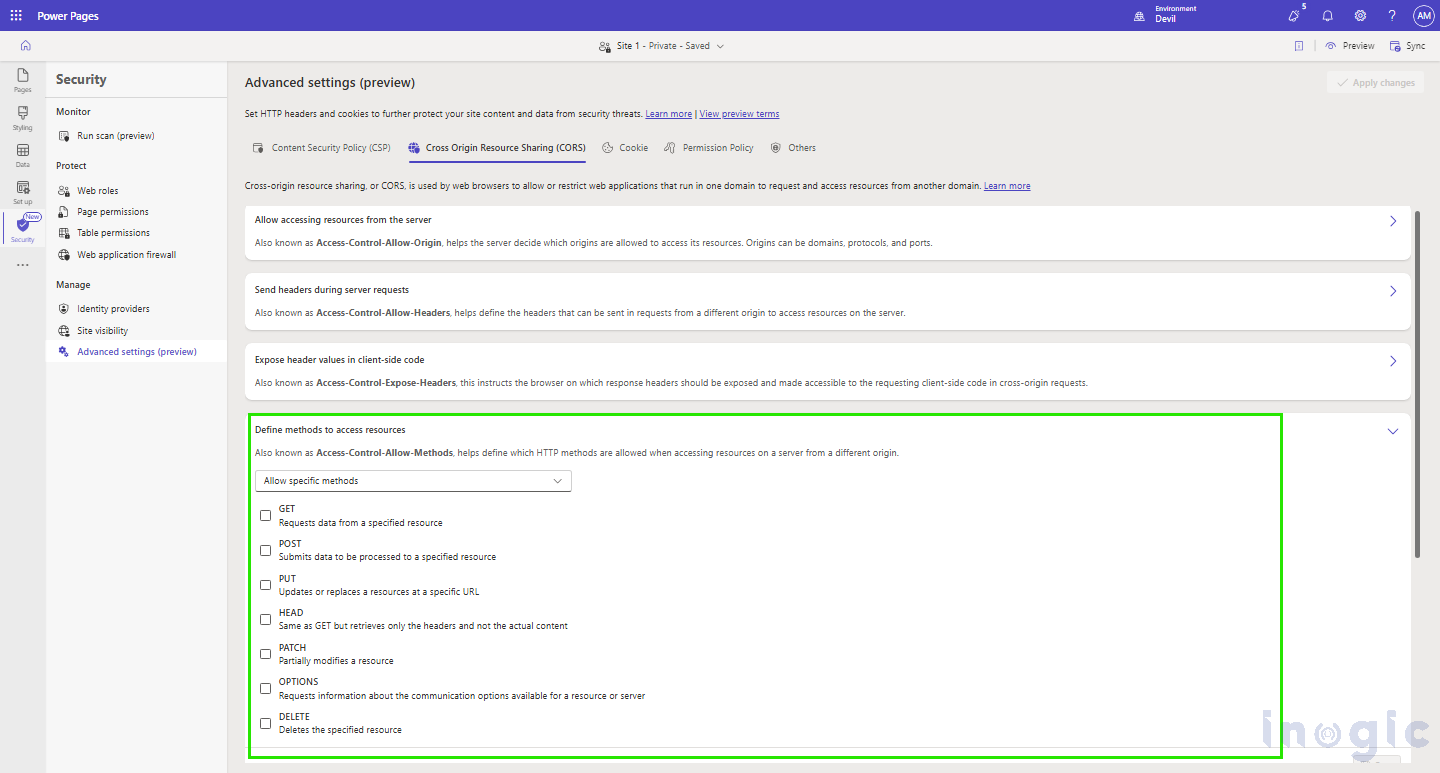
Task: Open Table permissions in the sidebar
Action: tap(114, 233)
